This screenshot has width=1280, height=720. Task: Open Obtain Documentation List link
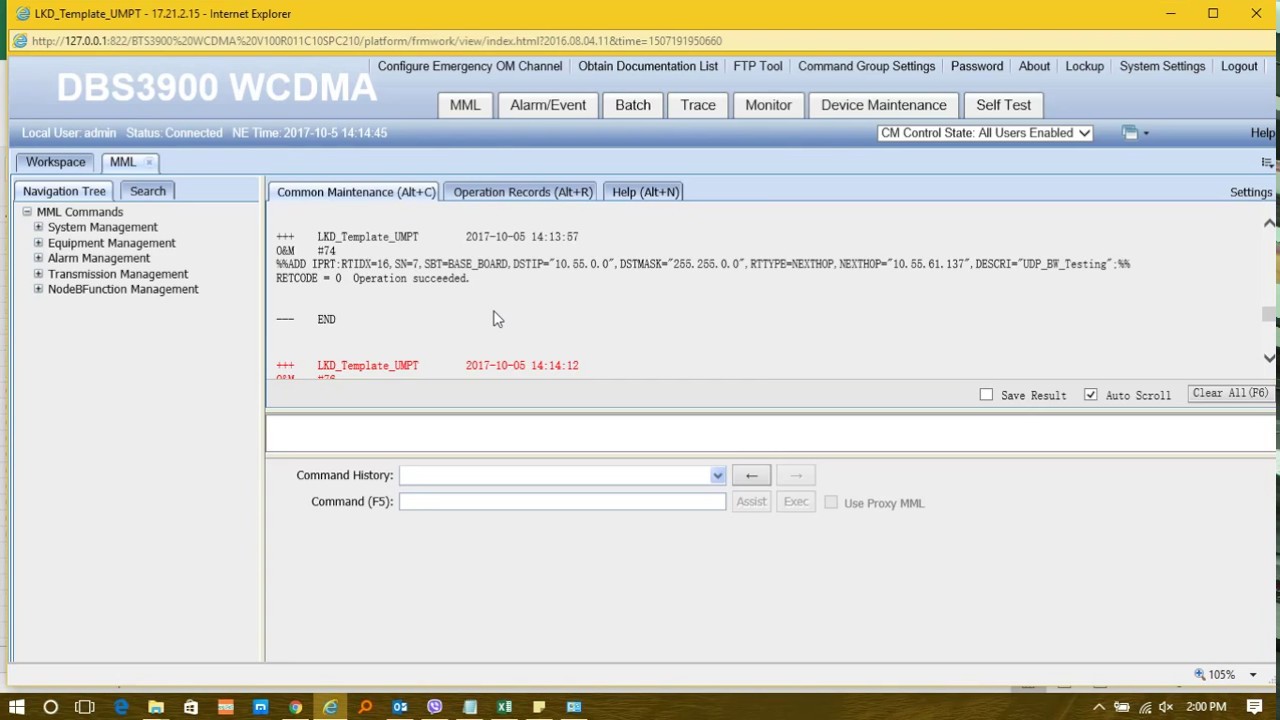(x=648, y=66)
